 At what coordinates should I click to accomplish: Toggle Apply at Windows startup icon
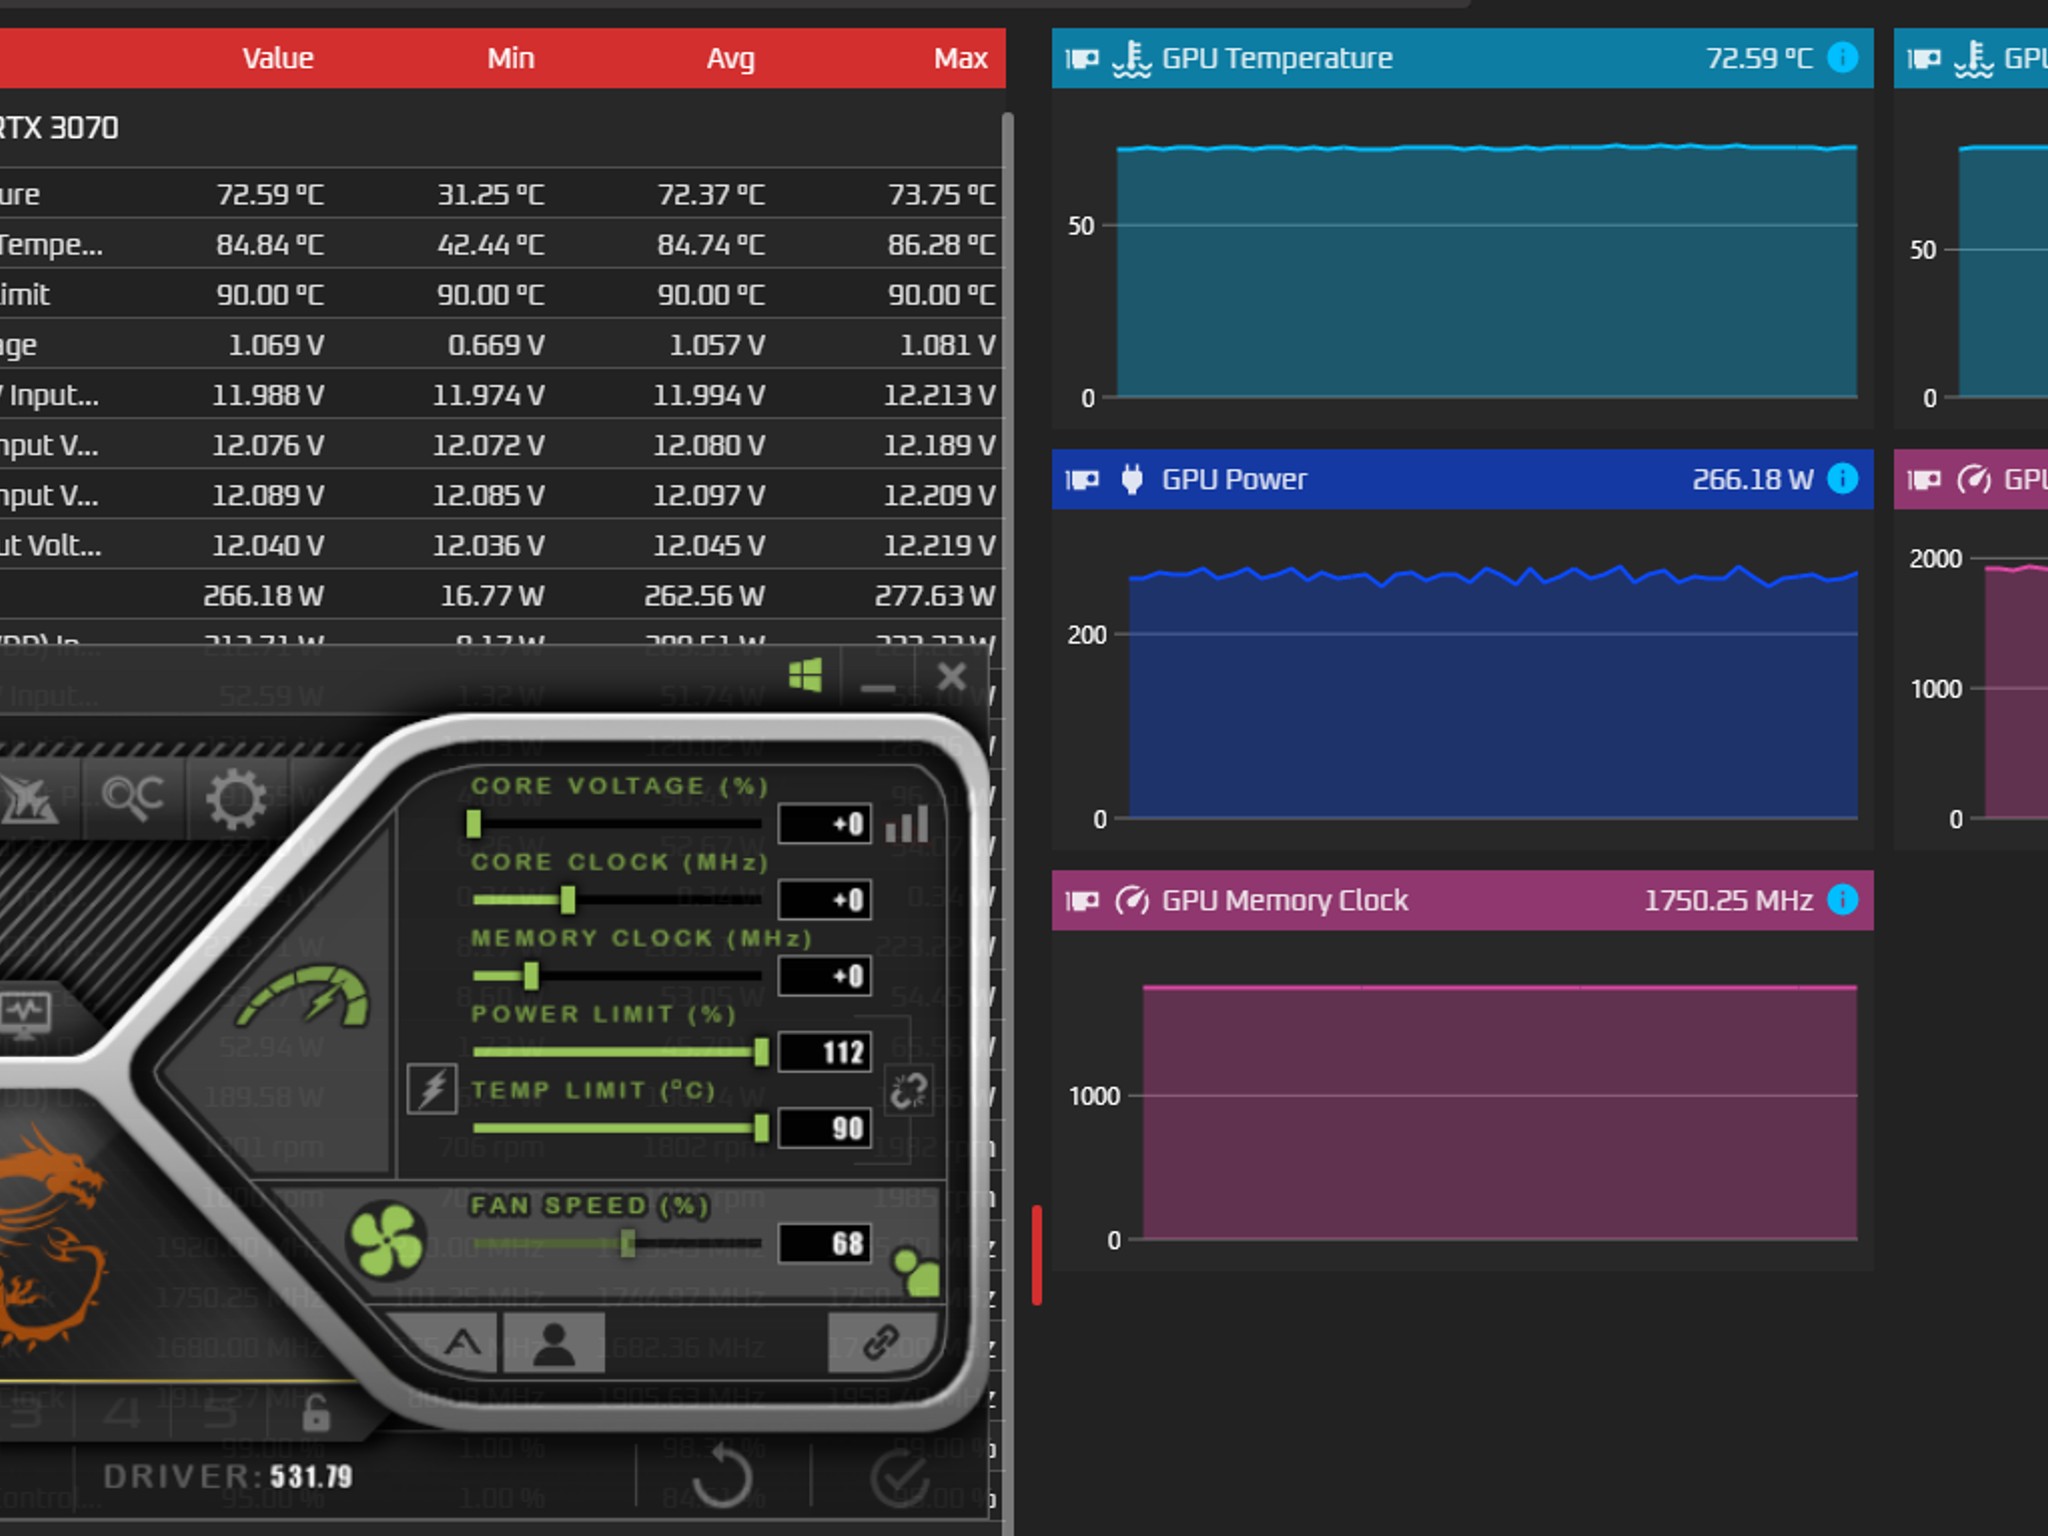tap(806, 676)
